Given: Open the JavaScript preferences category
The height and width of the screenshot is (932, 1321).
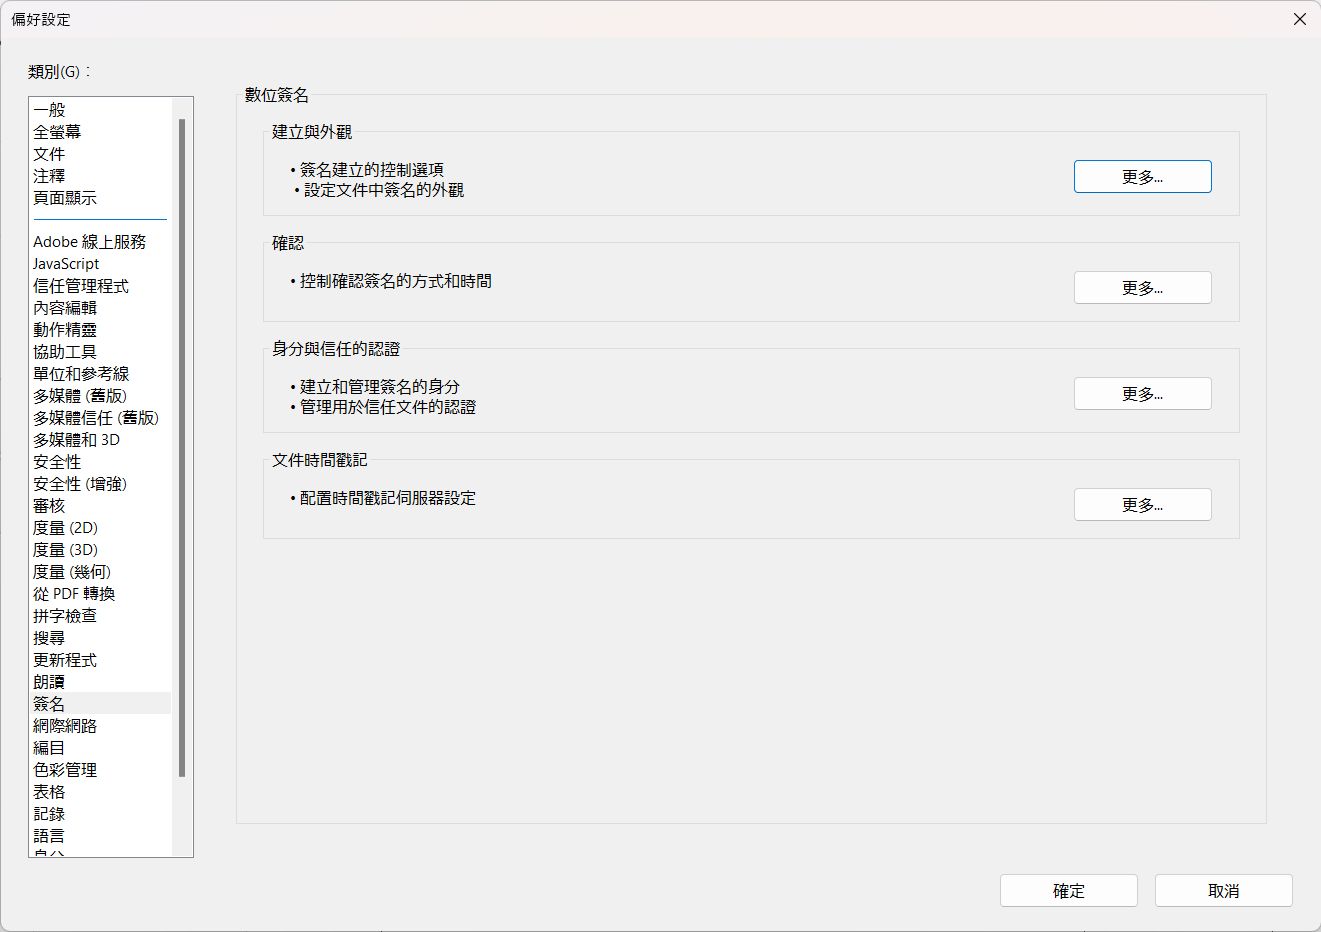Looking at the screenshot, I should click(65, 263).
